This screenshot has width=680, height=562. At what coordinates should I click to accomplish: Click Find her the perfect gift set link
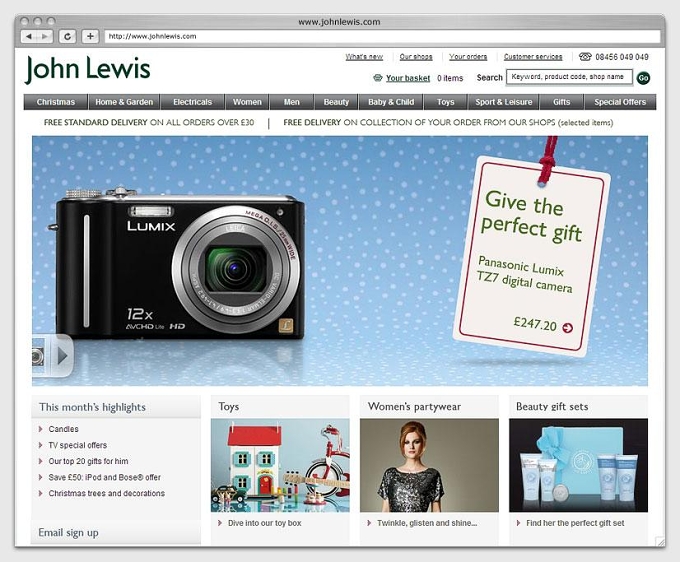pyautogui.click(x=575, y=523)
